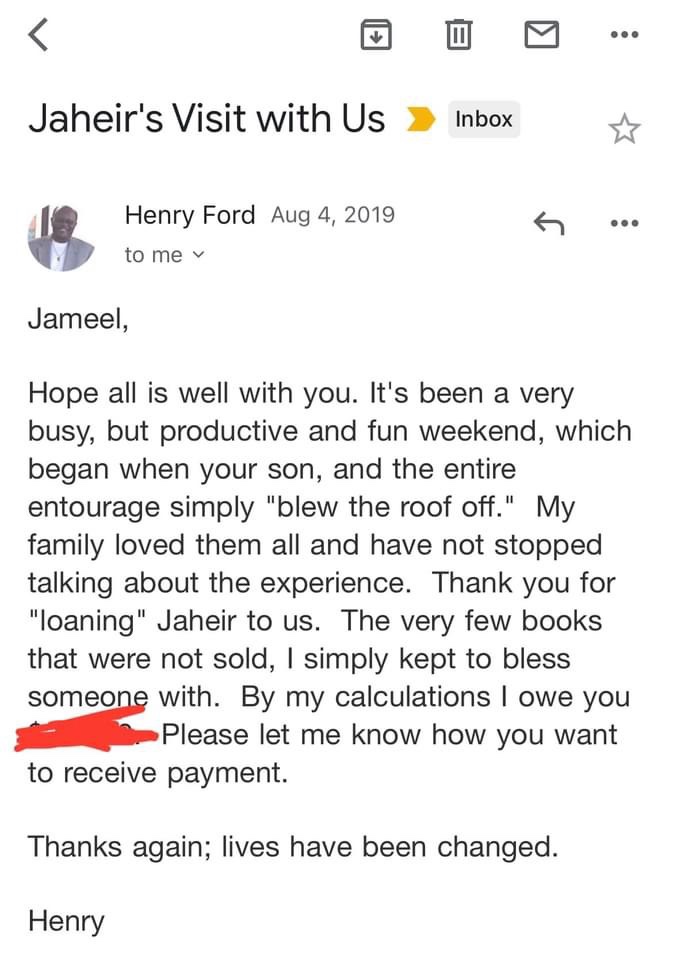
Task: Archive this email
Action: [x=374, y=36]
